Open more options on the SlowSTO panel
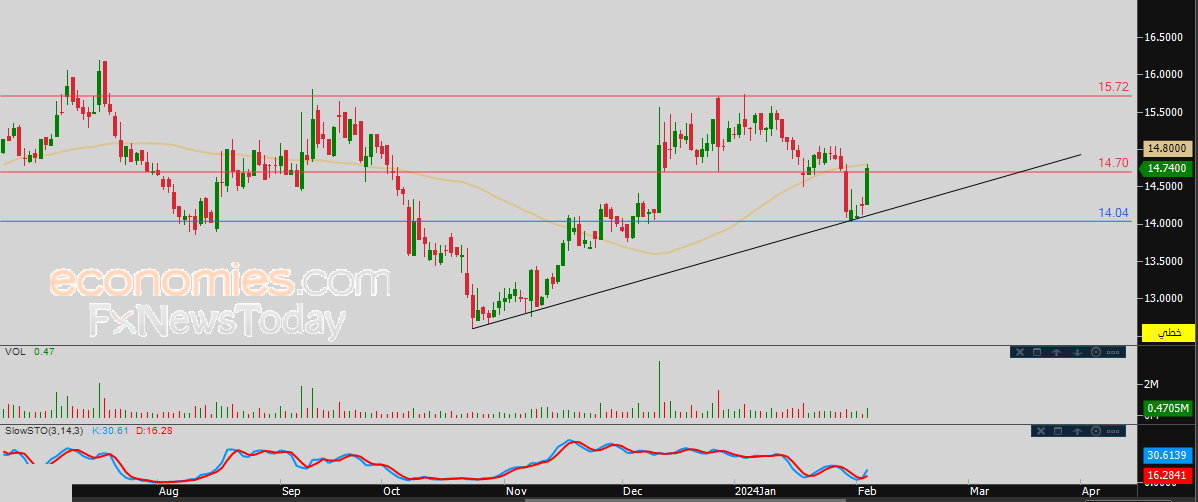This screenshot has height=502, width=1198. coord(1113,432)
